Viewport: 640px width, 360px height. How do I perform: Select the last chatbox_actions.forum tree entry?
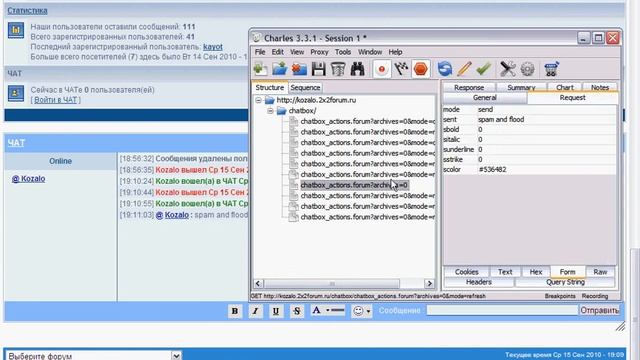367,217
